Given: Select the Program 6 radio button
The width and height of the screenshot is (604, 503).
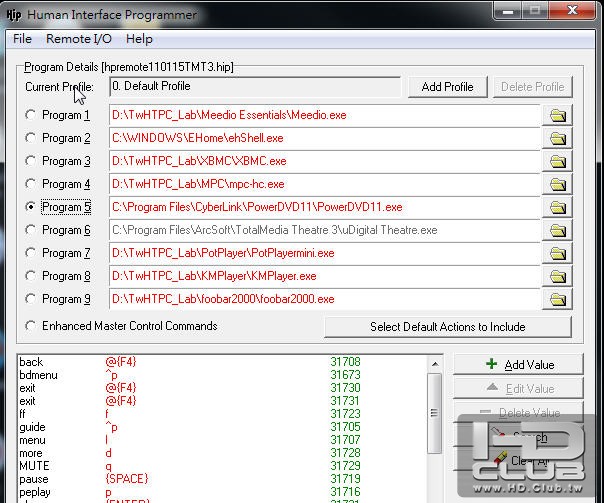Looking at the screenshot, I should (30, 230).
